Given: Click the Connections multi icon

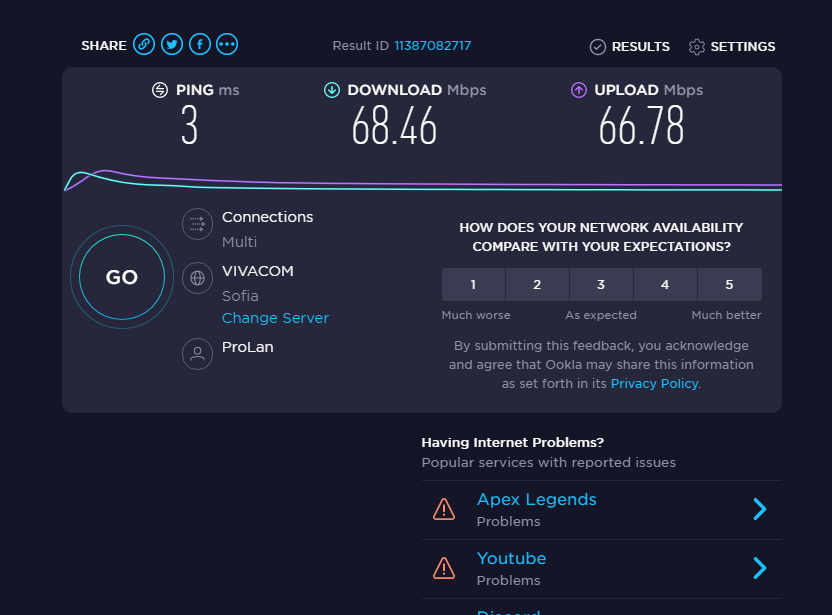Looking at the screenshot, I should coord(197,224).
